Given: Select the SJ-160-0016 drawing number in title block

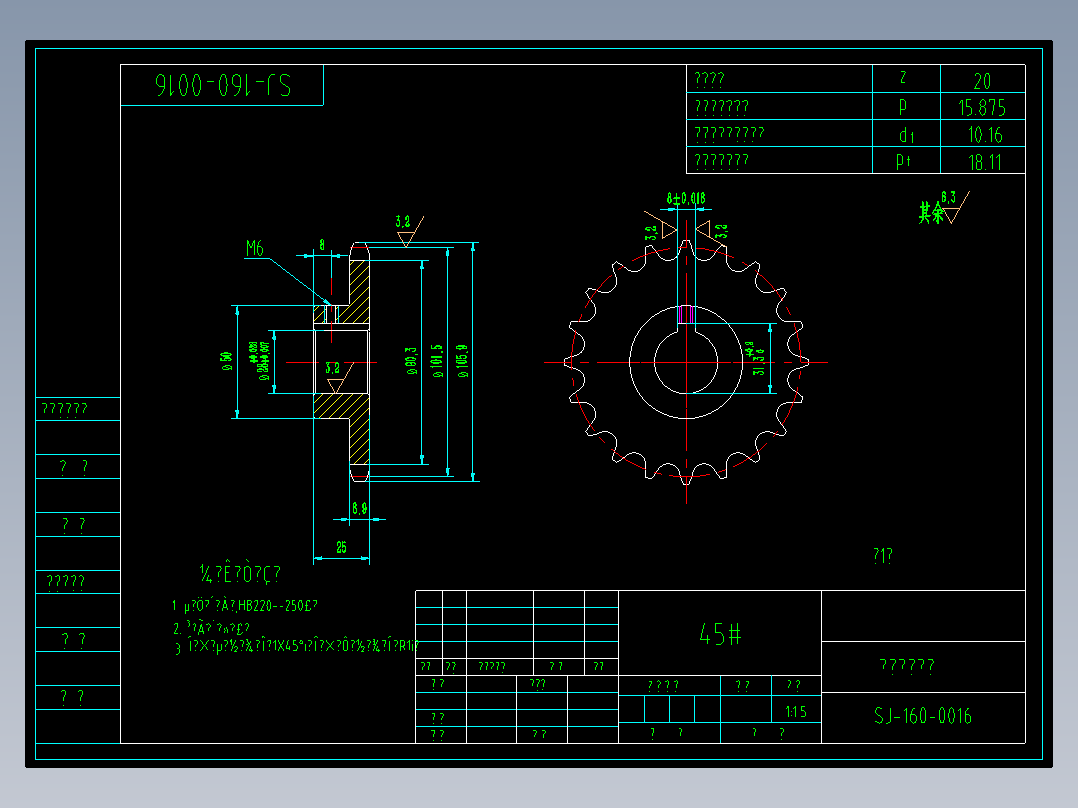Looking at the screenshot, I should (x=923, y=717).
